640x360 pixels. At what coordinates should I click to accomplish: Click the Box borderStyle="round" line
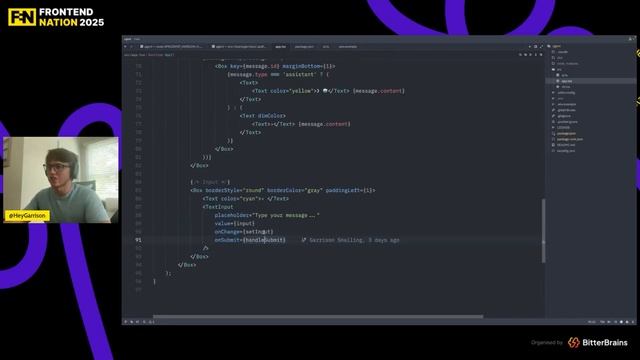click(x=282, y=190)
